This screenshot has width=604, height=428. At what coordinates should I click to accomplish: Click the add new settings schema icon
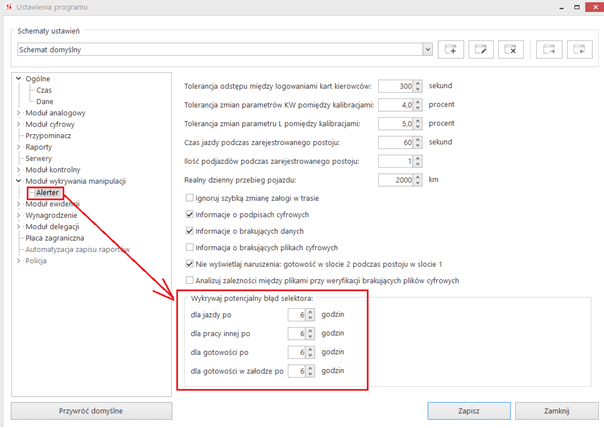[x=452, y=48]
